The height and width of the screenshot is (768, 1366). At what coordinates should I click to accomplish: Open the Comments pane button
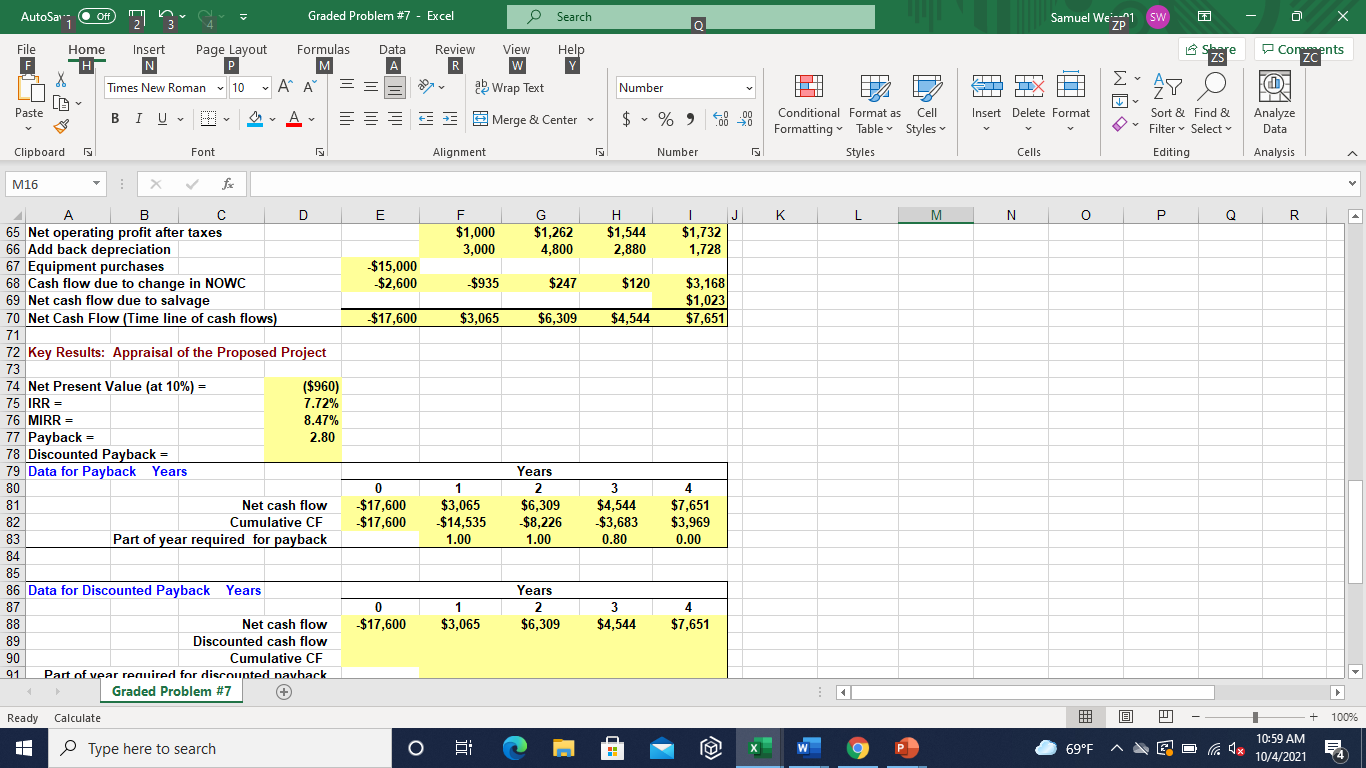pos(1303,49)
